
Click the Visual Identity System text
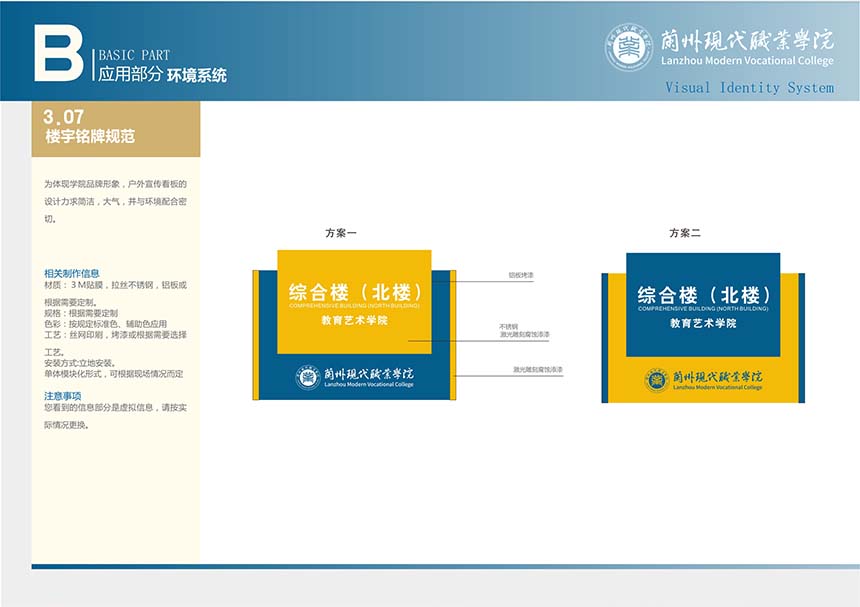[x=749, y=88]
